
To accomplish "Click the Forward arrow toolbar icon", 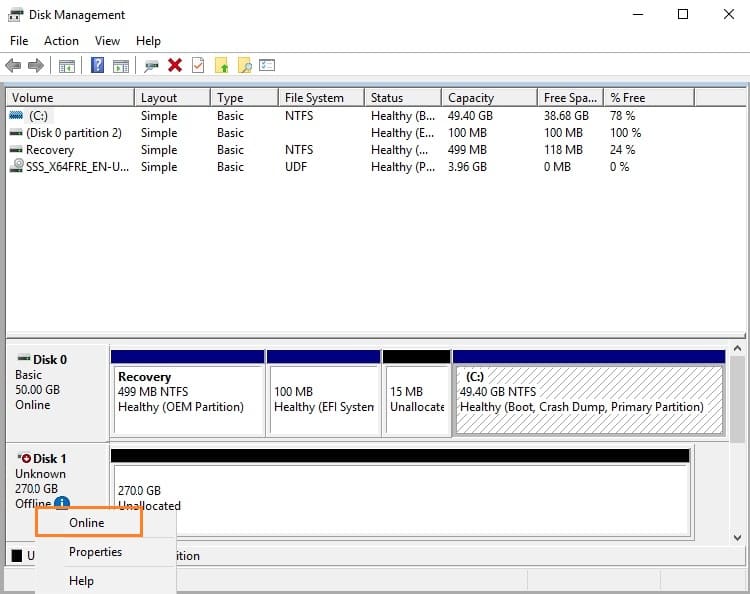I will [36, 66].
